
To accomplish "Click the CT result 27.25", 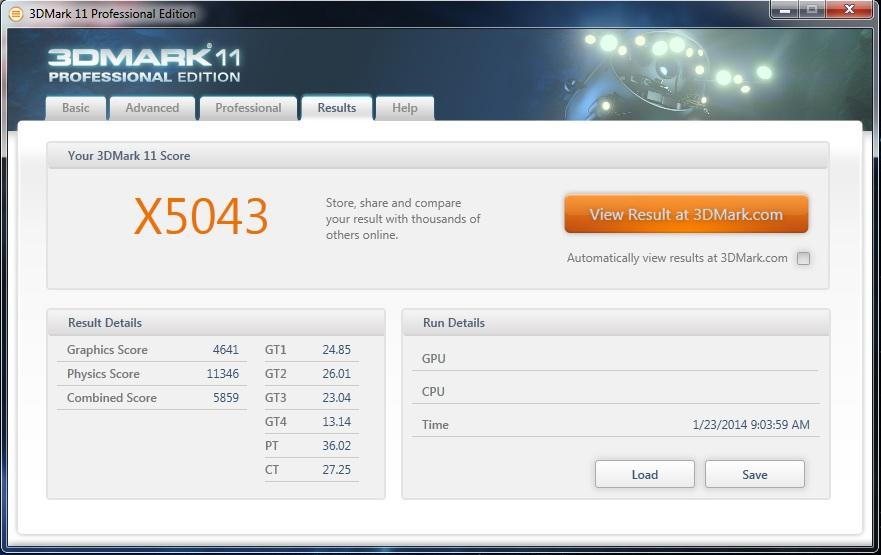I will (337, 470).
